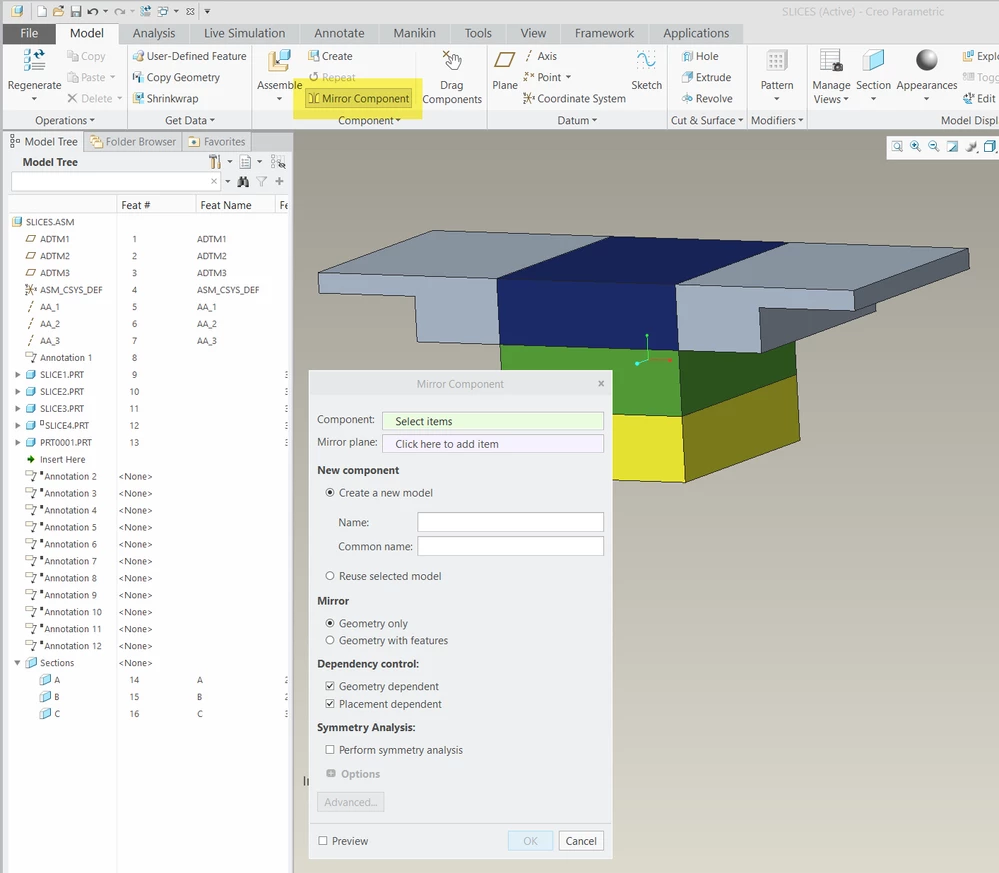Select Reuse selected model radio
Screen dimensions: 999x873
(329, 576)
